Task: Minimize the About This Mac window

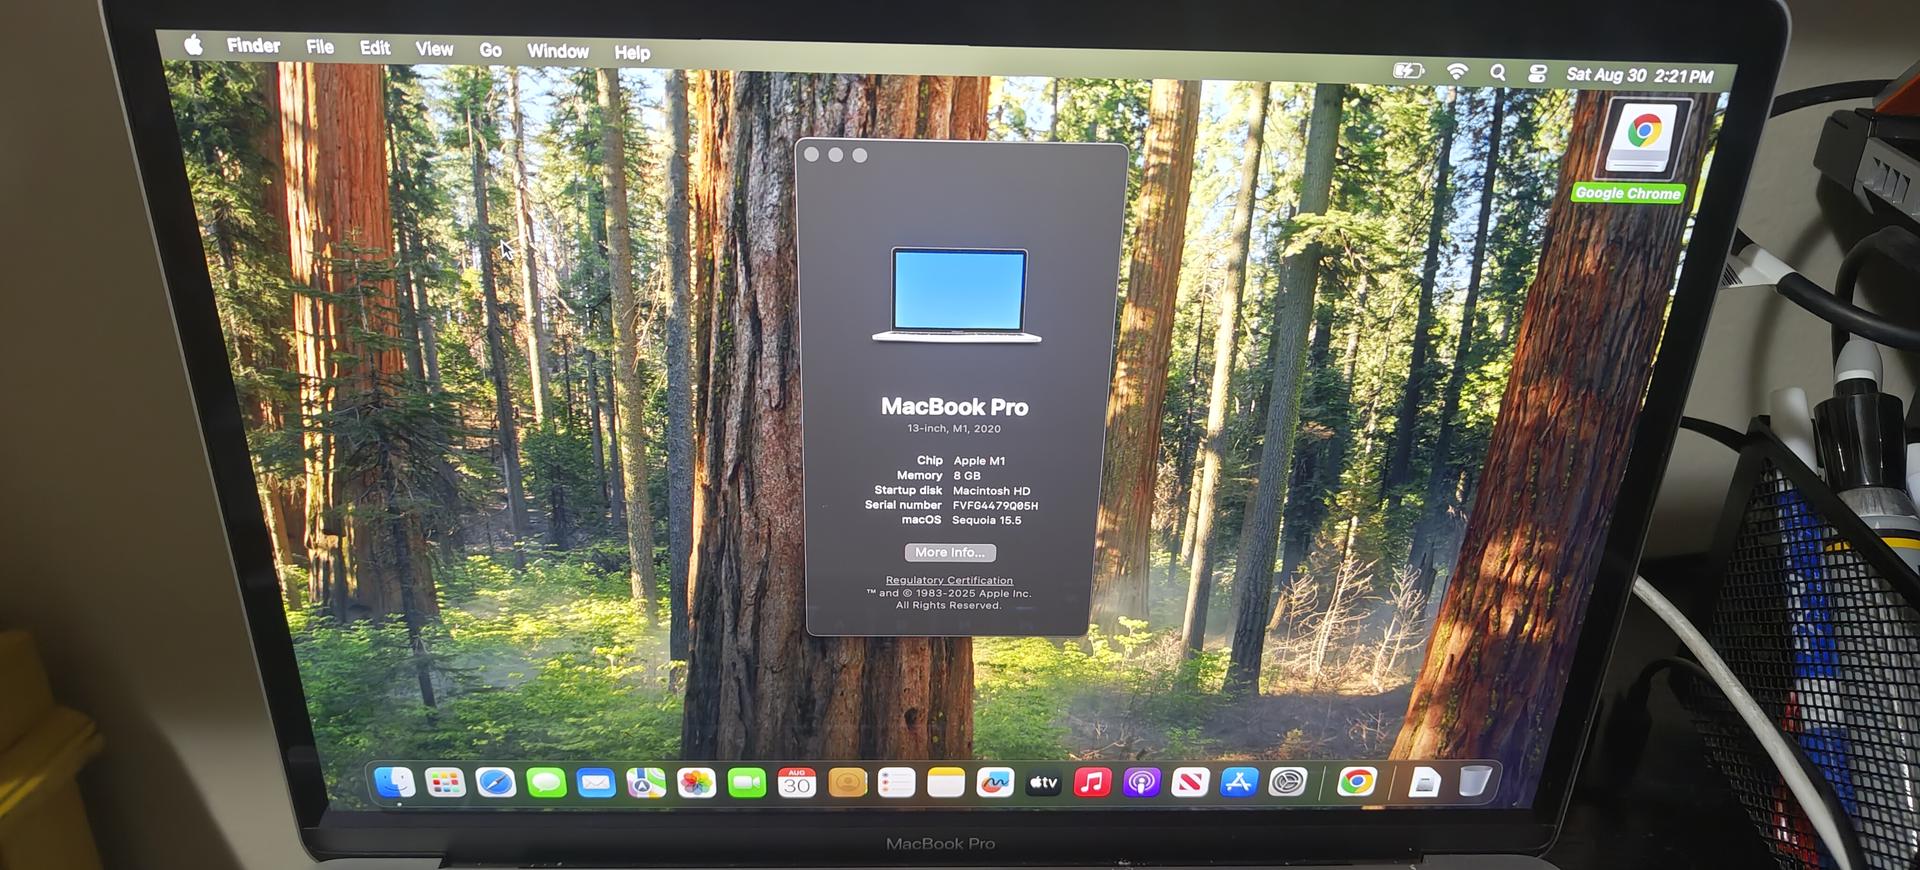Action: pos(836,154)
